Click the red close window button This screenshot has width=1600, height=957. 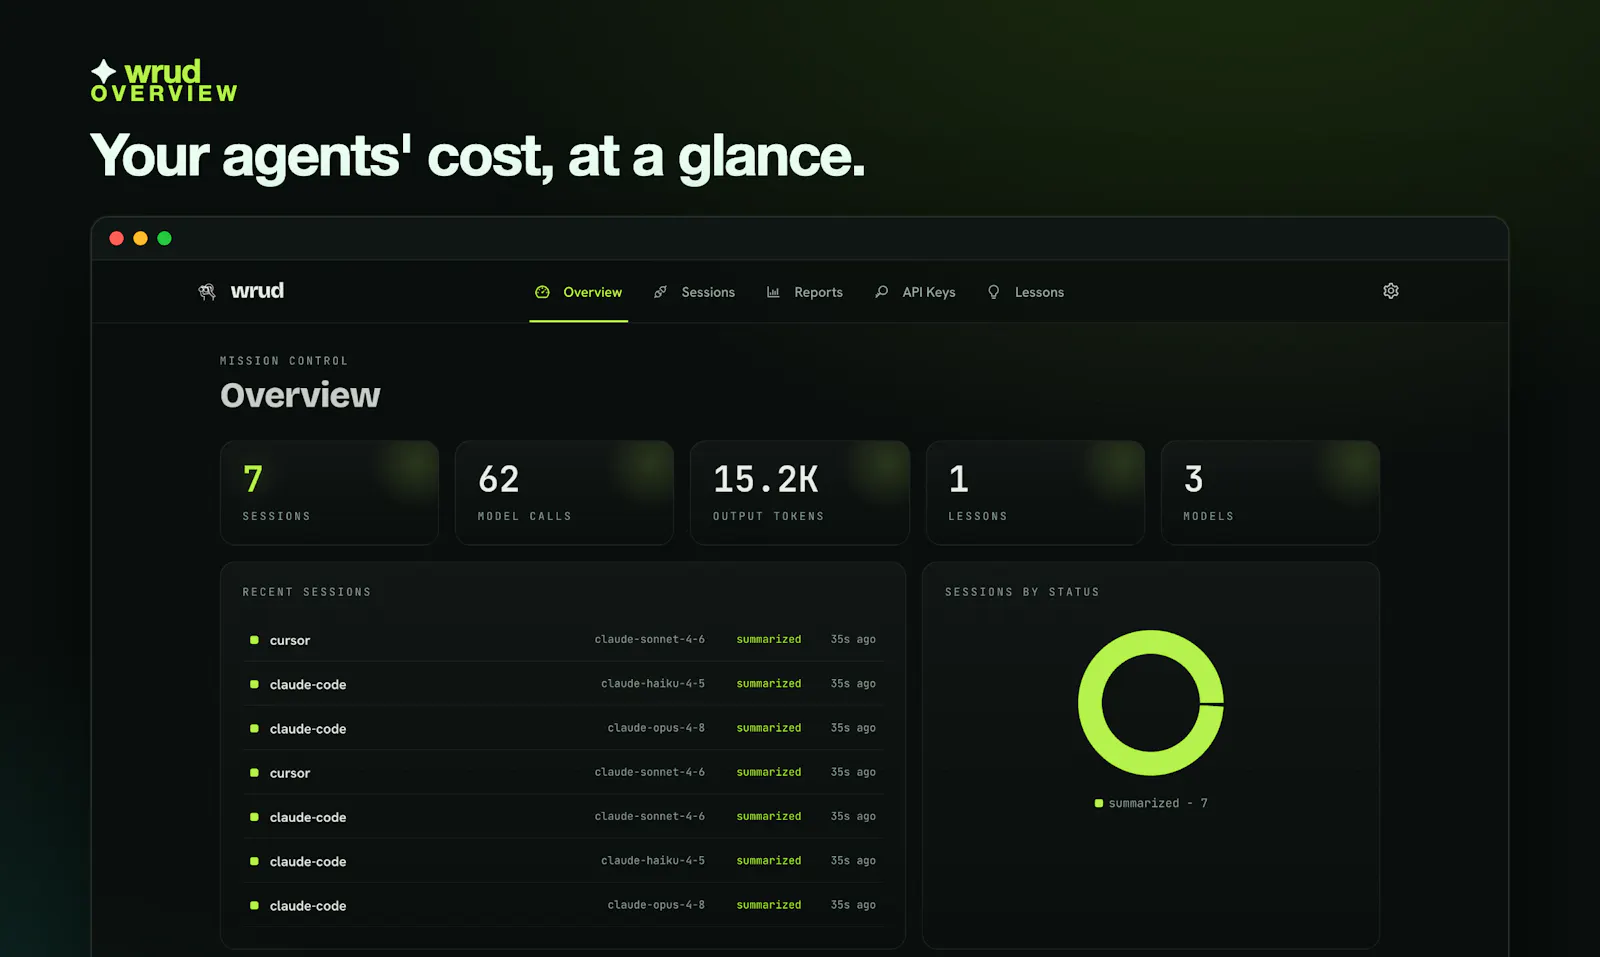tap(116, 238)
